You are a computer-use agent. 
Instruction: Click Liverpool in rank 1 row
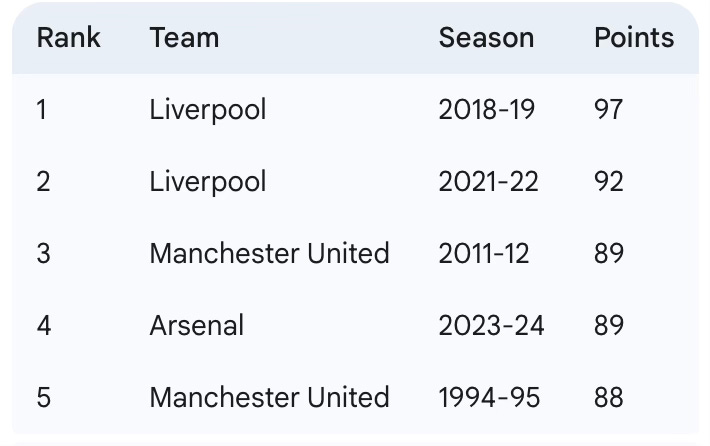(208, 110)
